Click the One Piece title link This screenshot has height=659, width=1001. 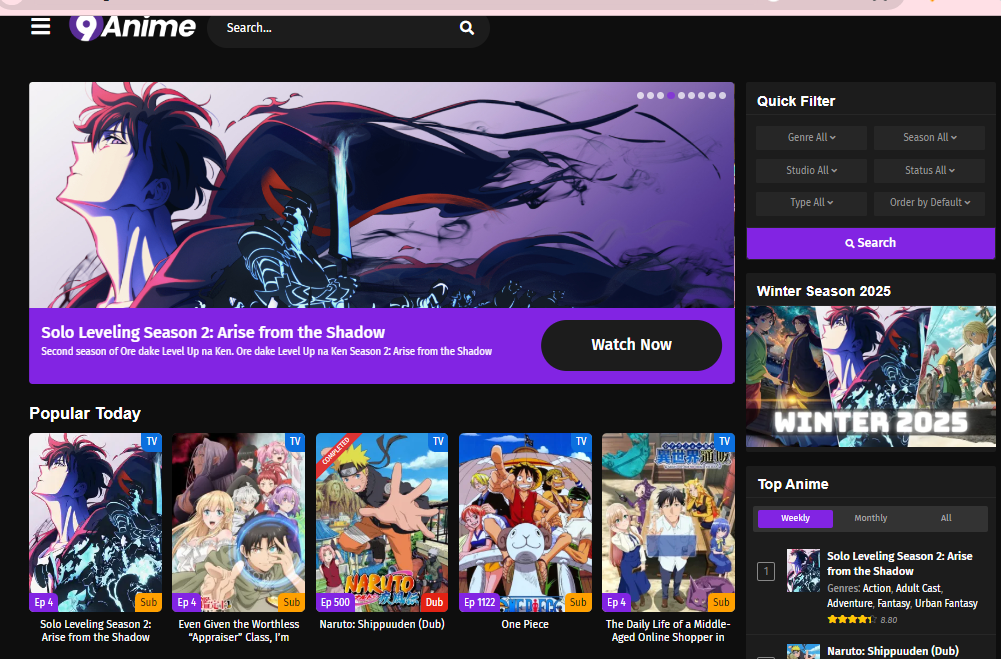click(x=525, y=625)
